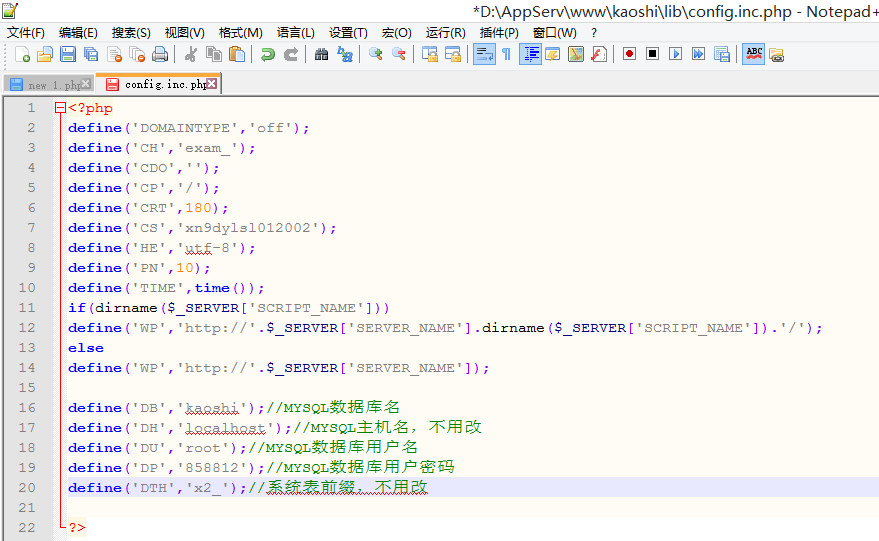
Task: Click the 180 value on line 6
Action: [198, 207]
